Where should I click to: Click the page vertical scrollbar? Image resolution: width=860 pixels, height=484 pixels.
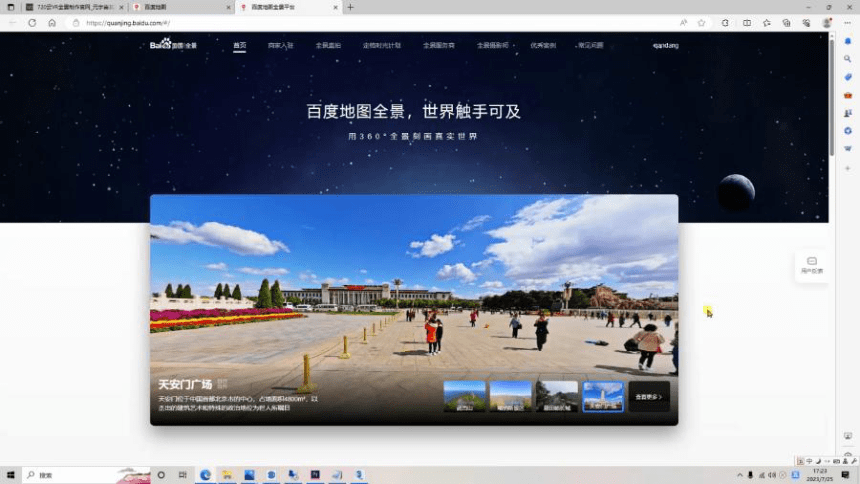[832, 96]
